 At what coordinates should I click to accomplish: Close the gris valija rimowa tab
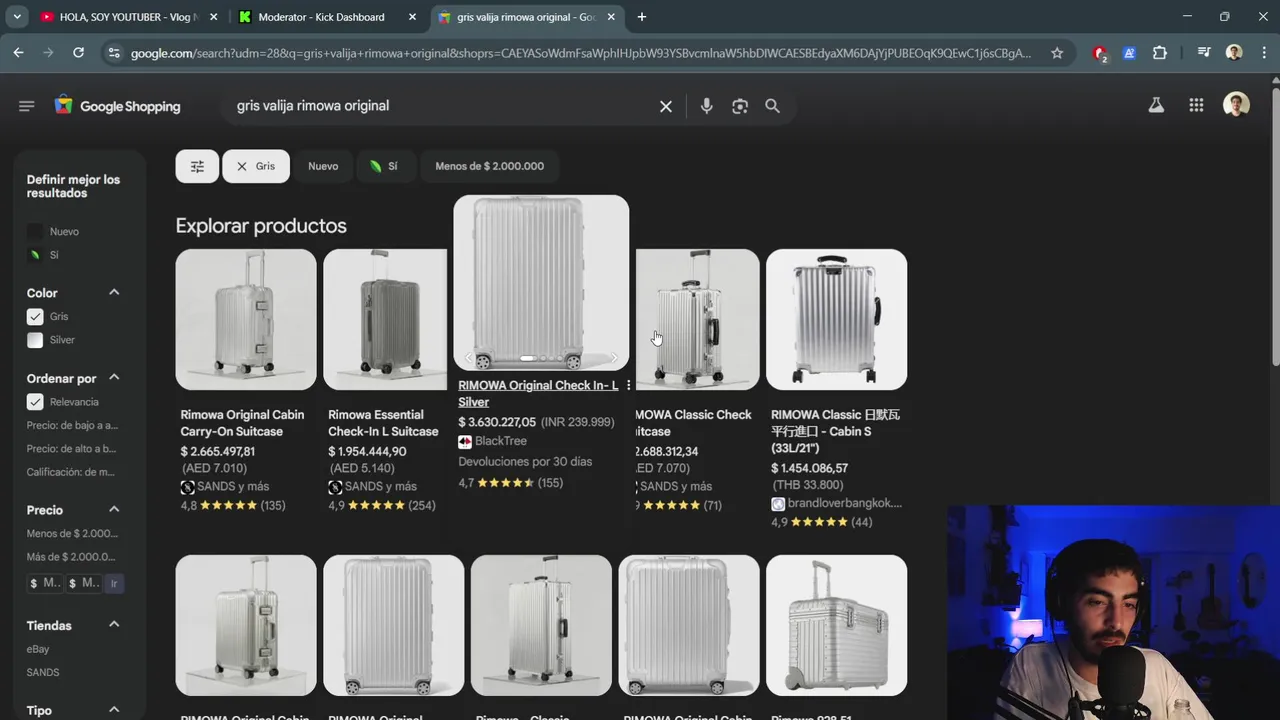click(612, 17)
